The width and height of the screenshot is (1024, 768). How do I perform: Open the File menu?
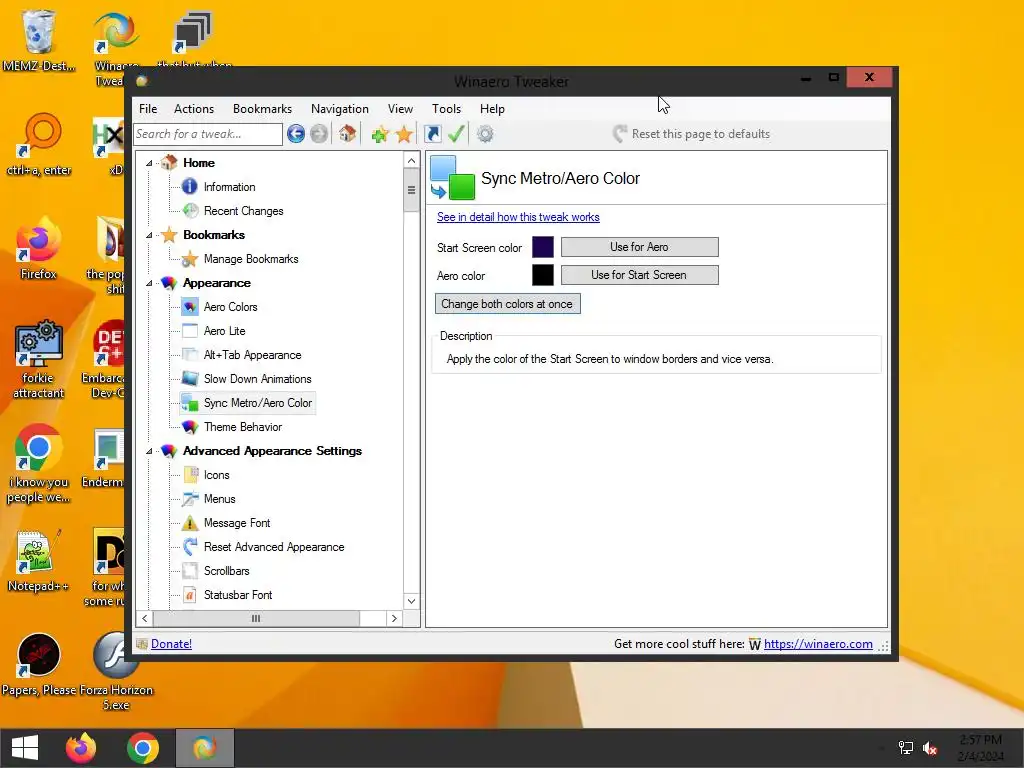tap(148, 109)
